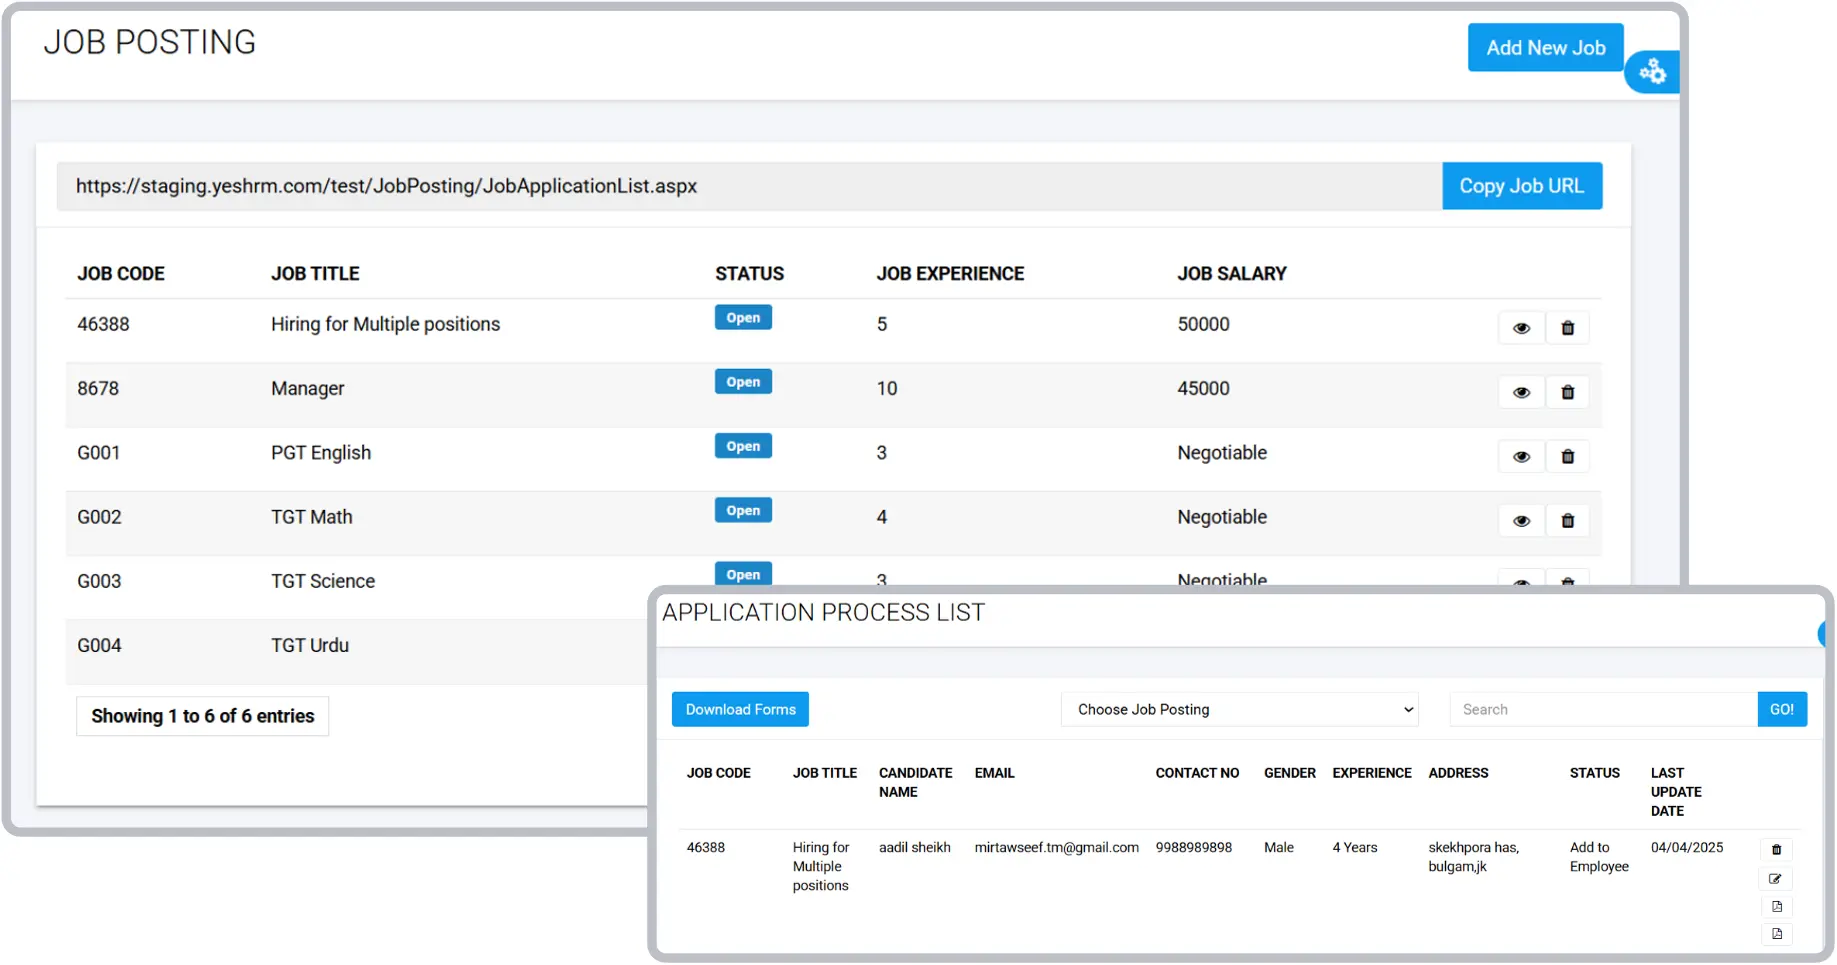Click Open status badge for PGT English
Image resolution: width=1837 pixels, height=965 pixels.
pyautogui.click(x=743, y=446)
